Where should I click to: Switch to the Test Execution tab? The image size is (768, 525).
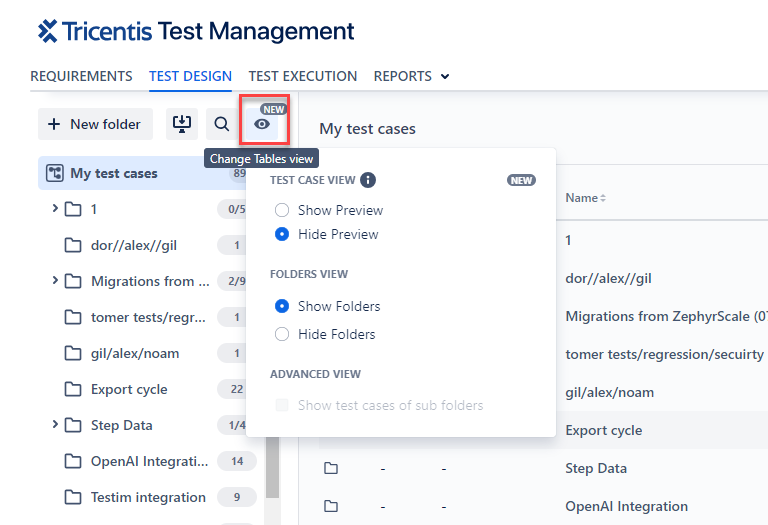pos(302,76)
